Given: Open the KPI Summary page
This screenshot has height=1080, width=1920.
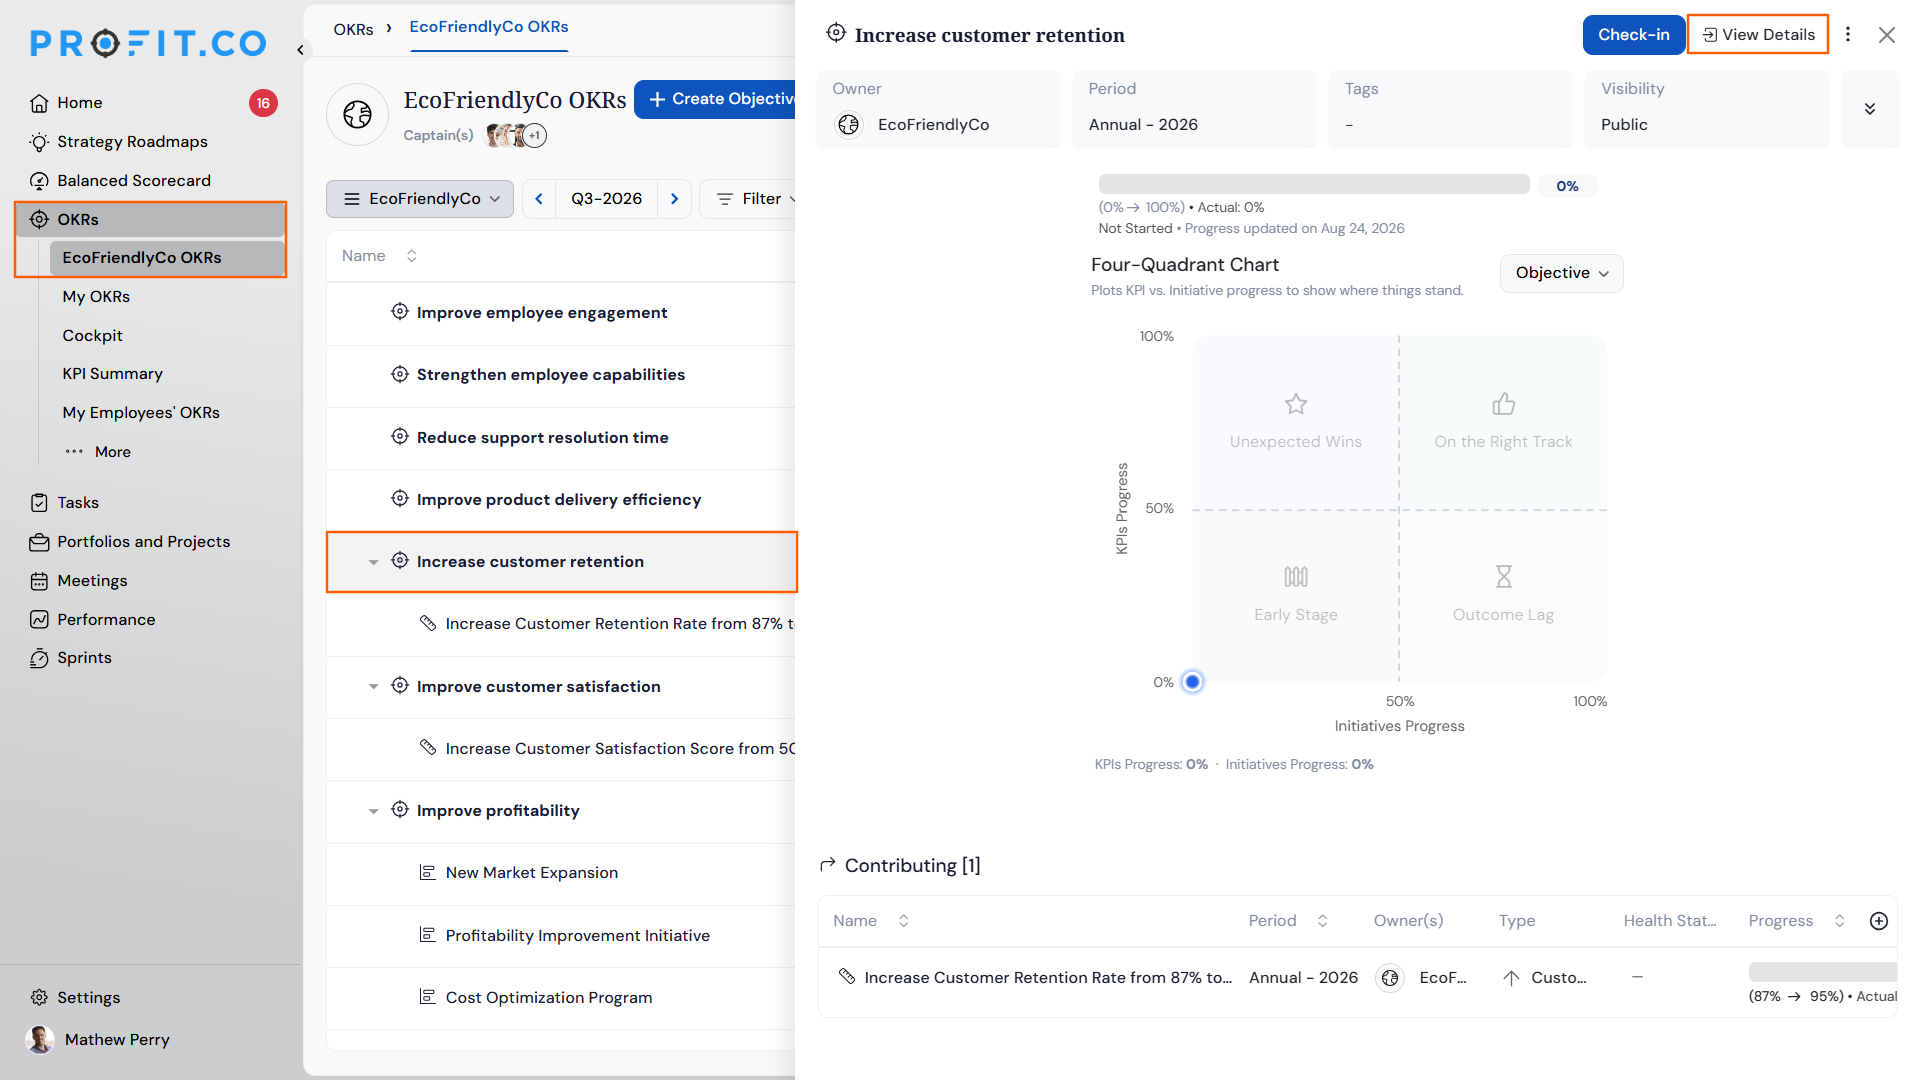Looking at the screenshot, I should [x=112, y=374].
